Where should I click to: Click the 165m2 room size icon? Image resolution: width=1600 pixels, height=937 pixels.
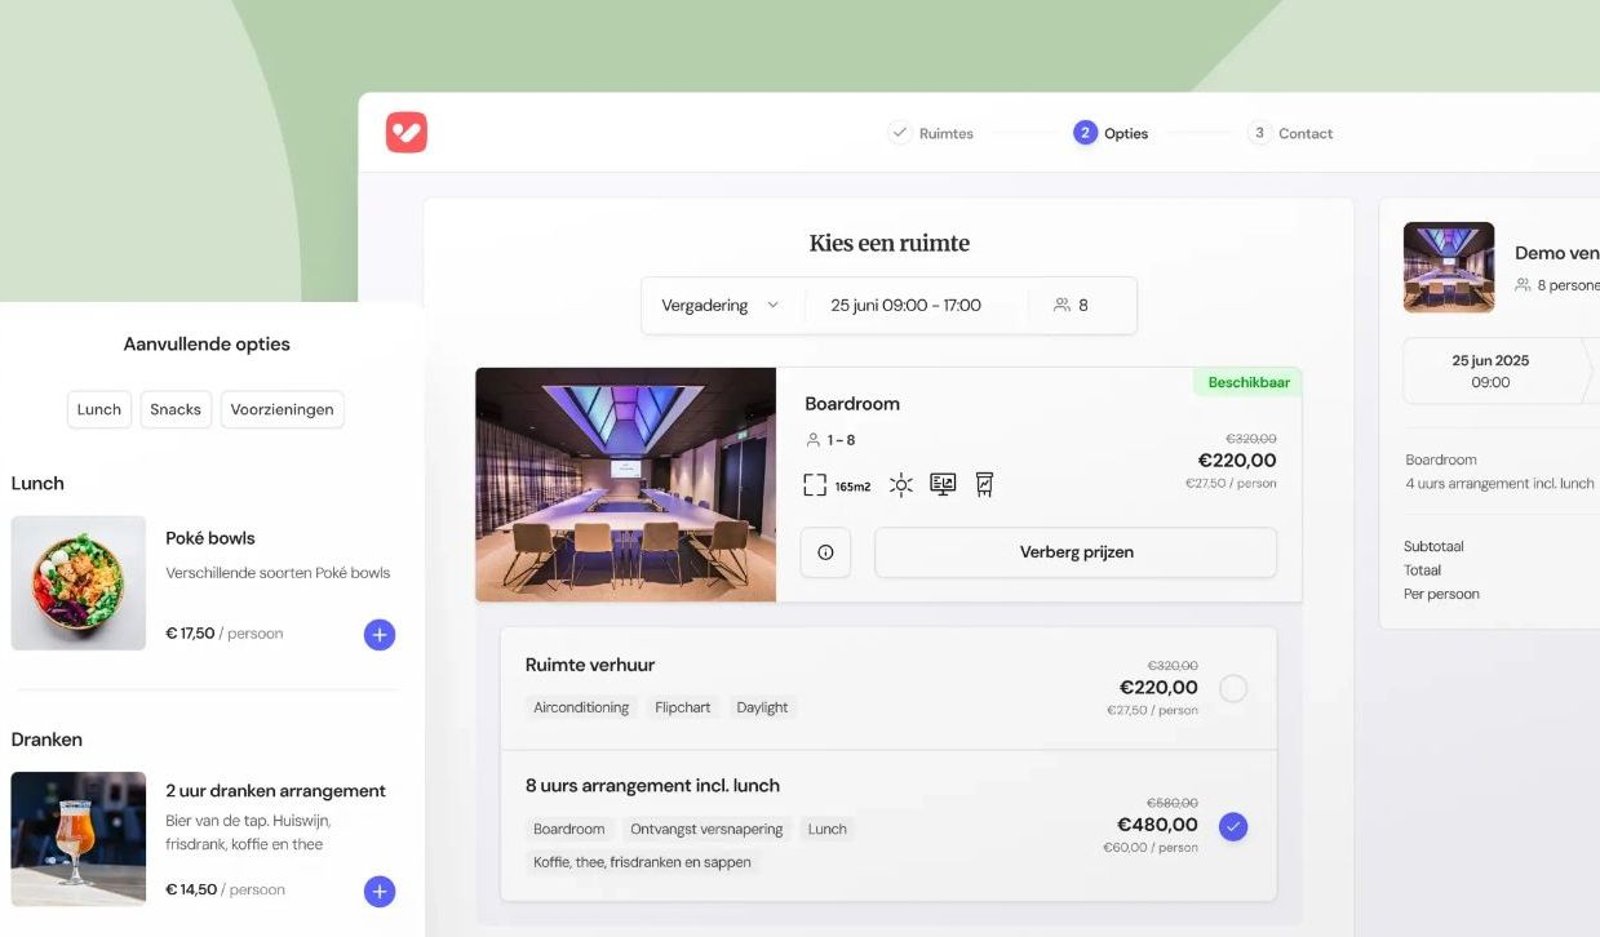pyautogui.click(x=815, y=485)
